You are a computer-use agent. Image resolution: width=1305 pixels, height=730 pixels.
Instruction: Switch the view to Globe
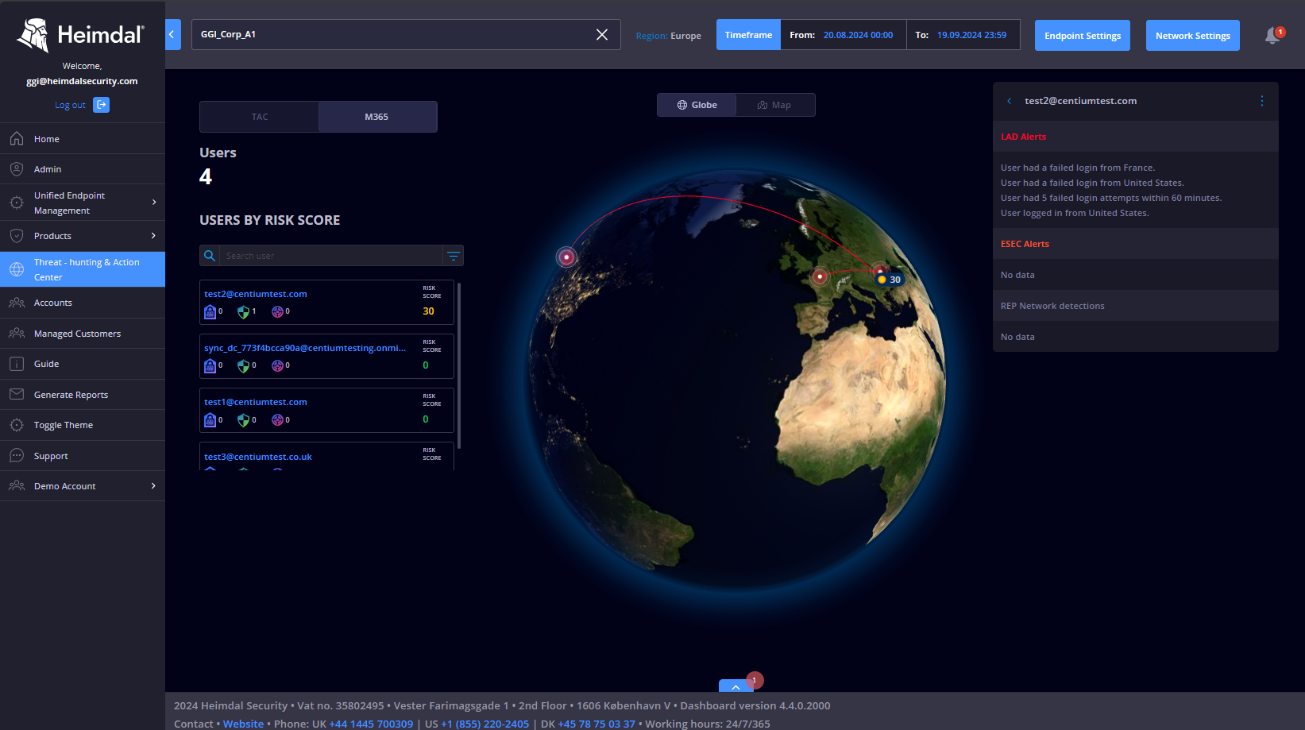(x=697, y=105)
